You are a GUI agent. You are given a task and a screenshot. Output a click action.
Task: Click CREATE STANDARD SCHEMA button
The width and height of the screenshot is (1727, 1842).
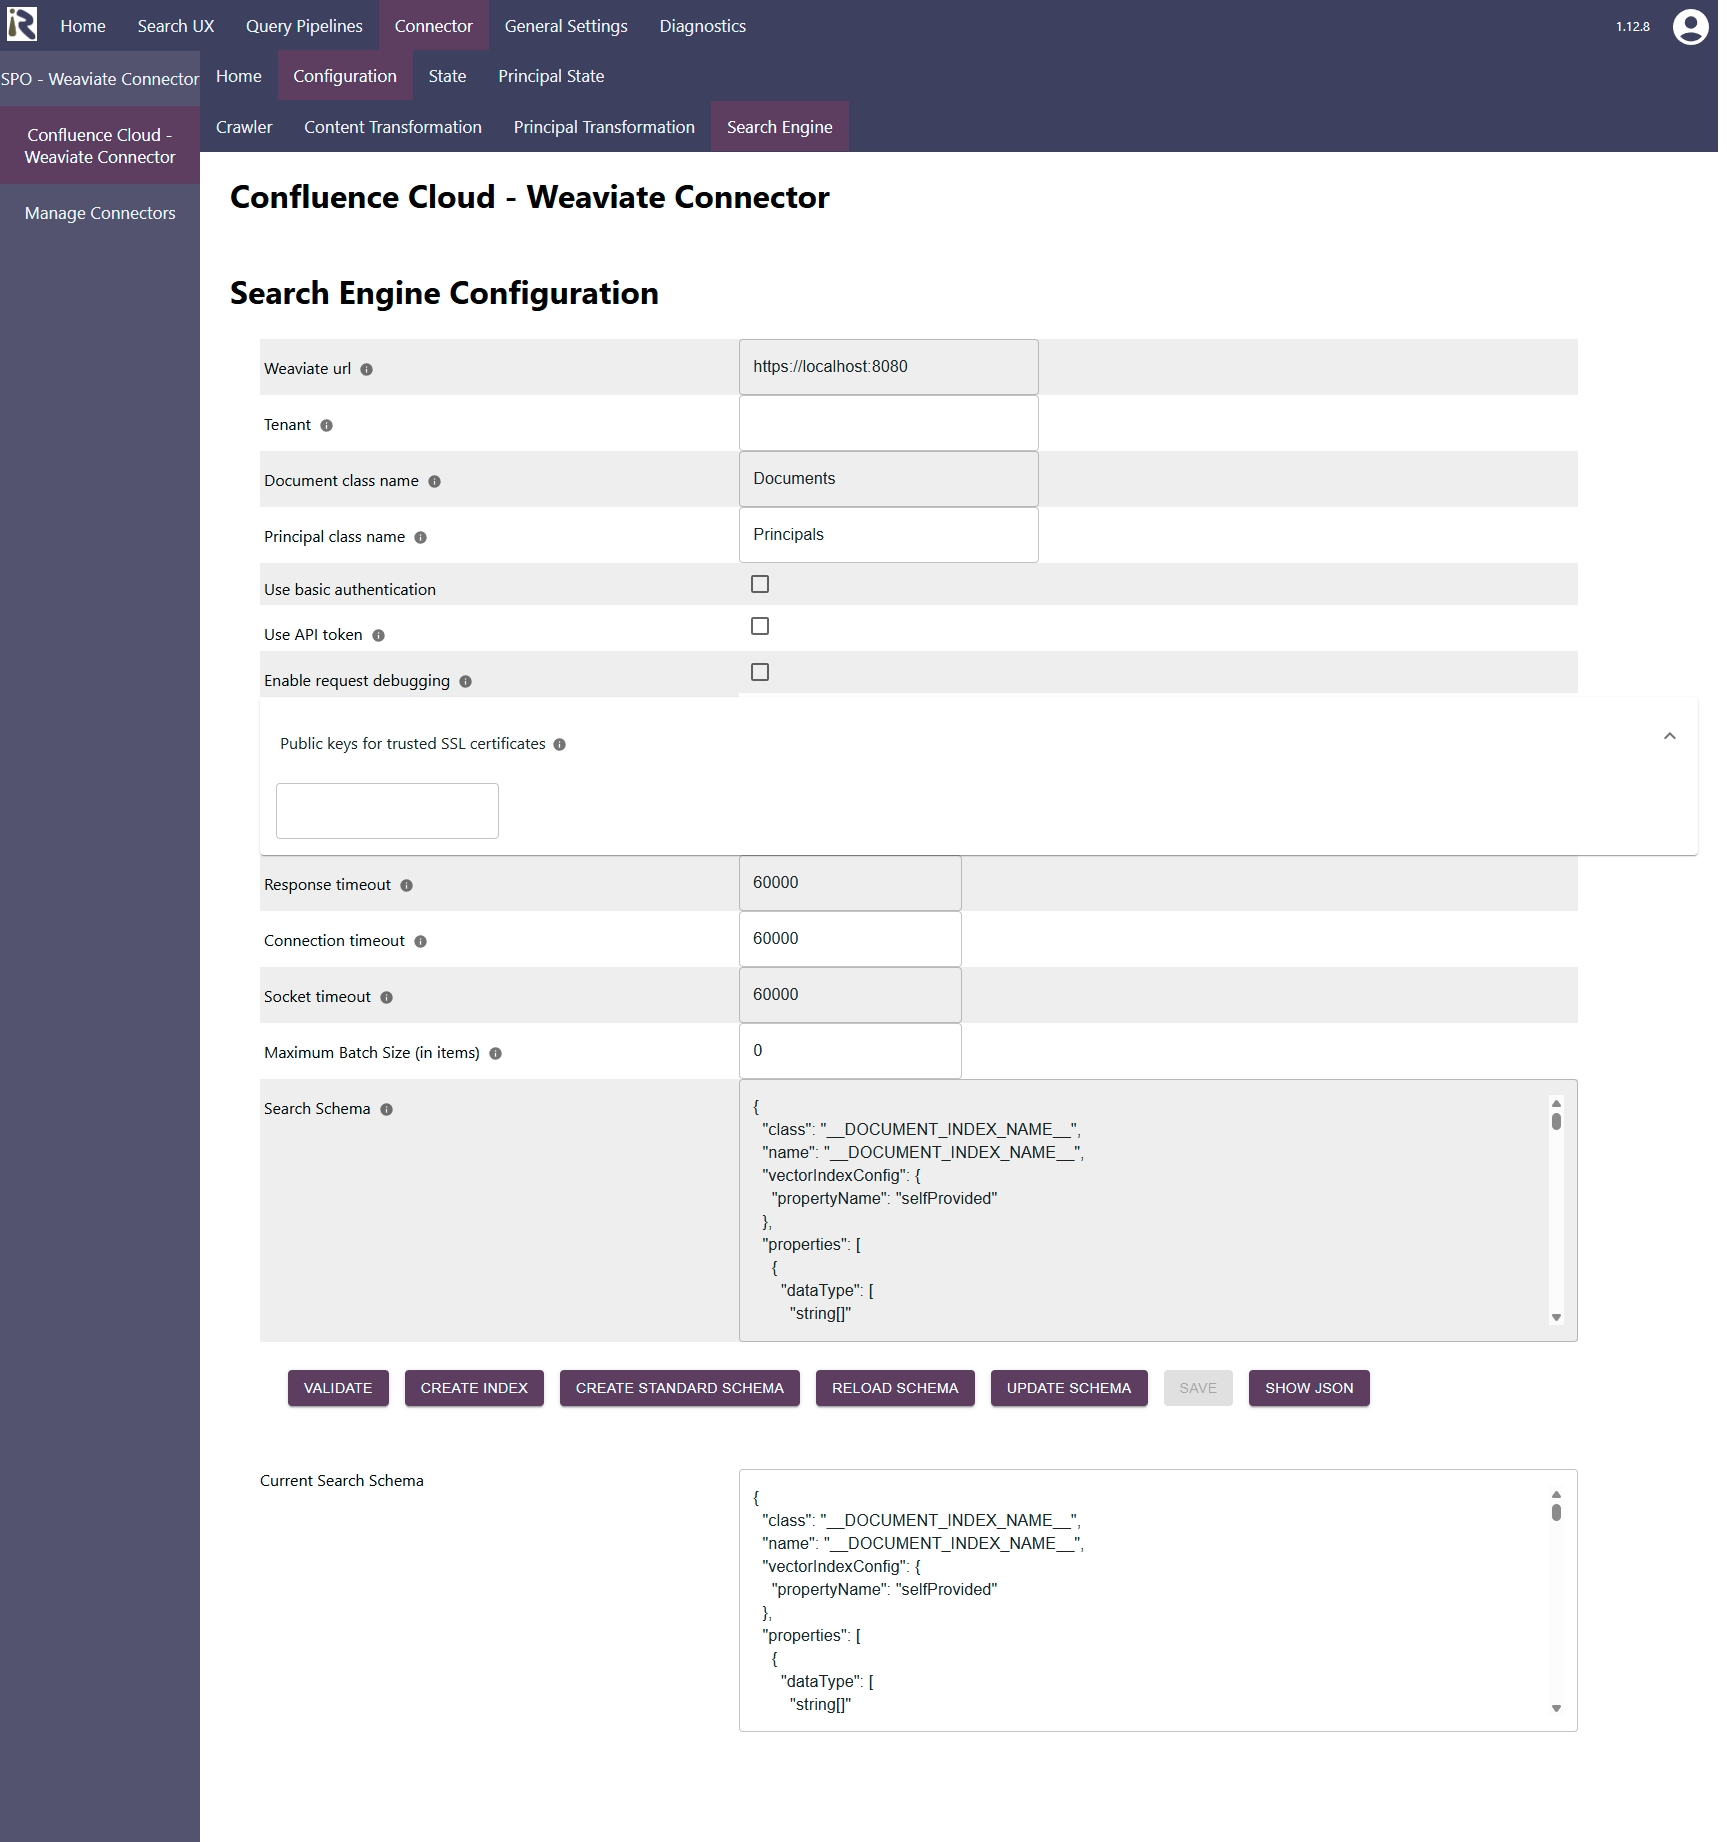[x=679, y=1388]
